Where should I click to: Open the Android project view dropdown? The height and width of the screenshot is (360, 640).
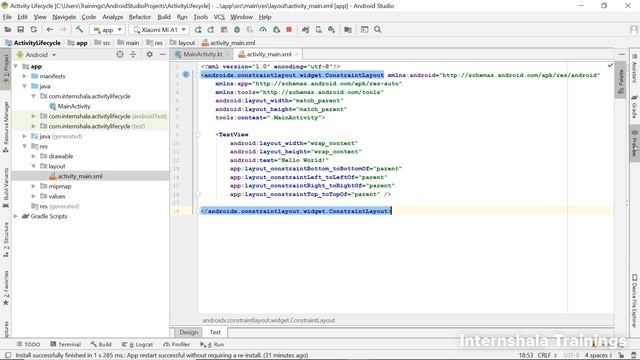(36, 55)
